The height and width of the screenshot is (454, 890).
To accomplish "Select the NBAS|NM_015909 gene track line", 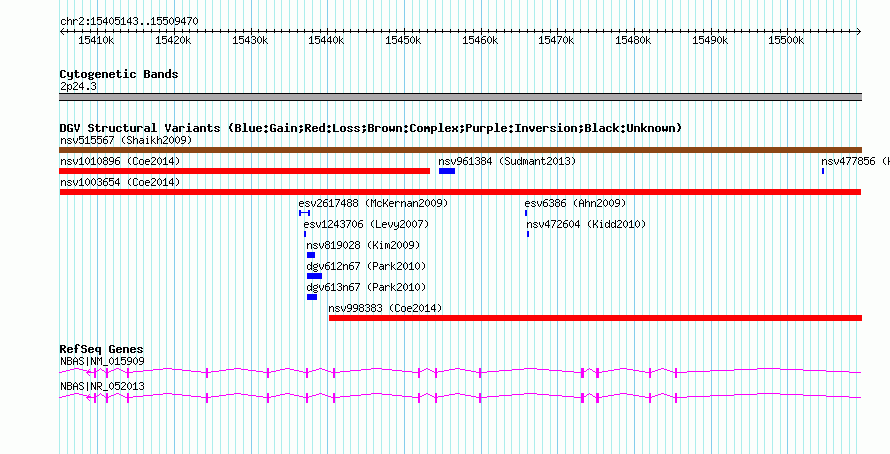I will (460, 372).
